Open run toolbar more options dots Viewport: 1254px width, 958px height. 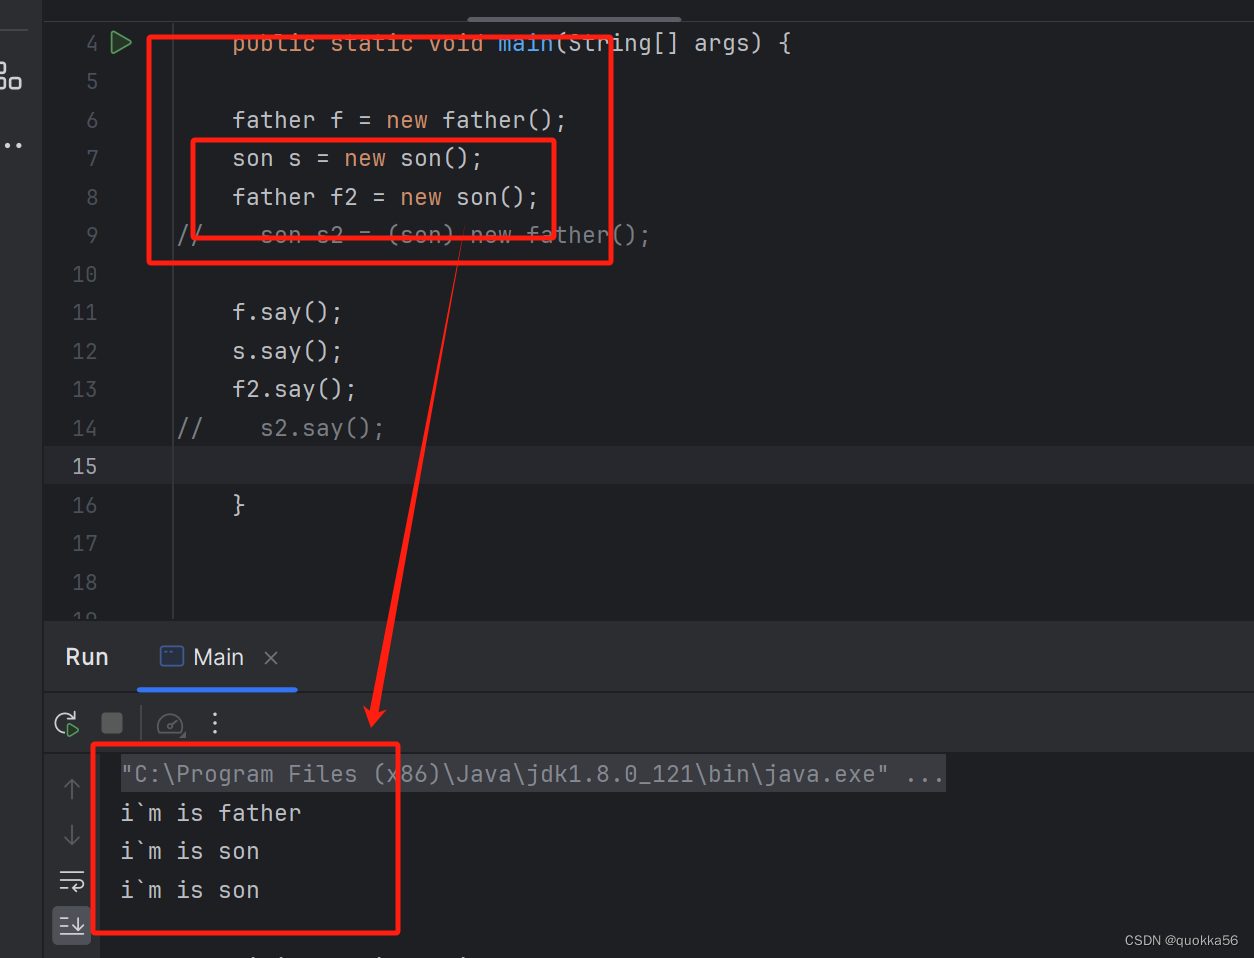(215, 723)
